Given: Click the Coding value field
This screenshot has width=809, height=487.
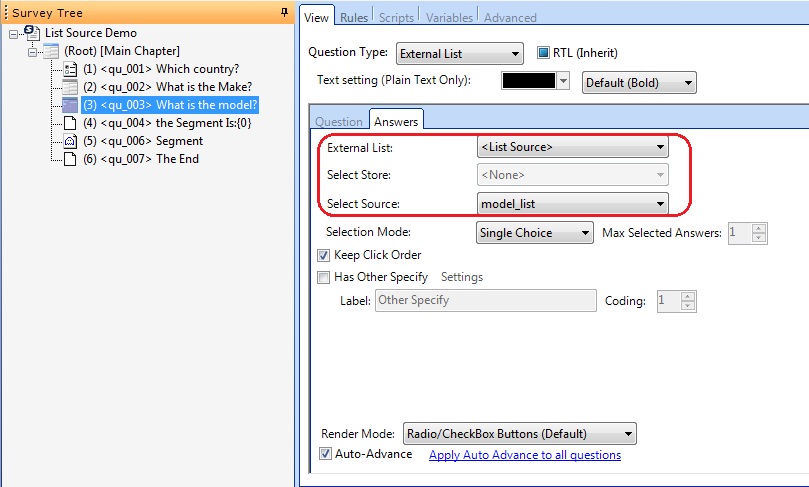Looking at the screenshot, I should pos(669,301).
